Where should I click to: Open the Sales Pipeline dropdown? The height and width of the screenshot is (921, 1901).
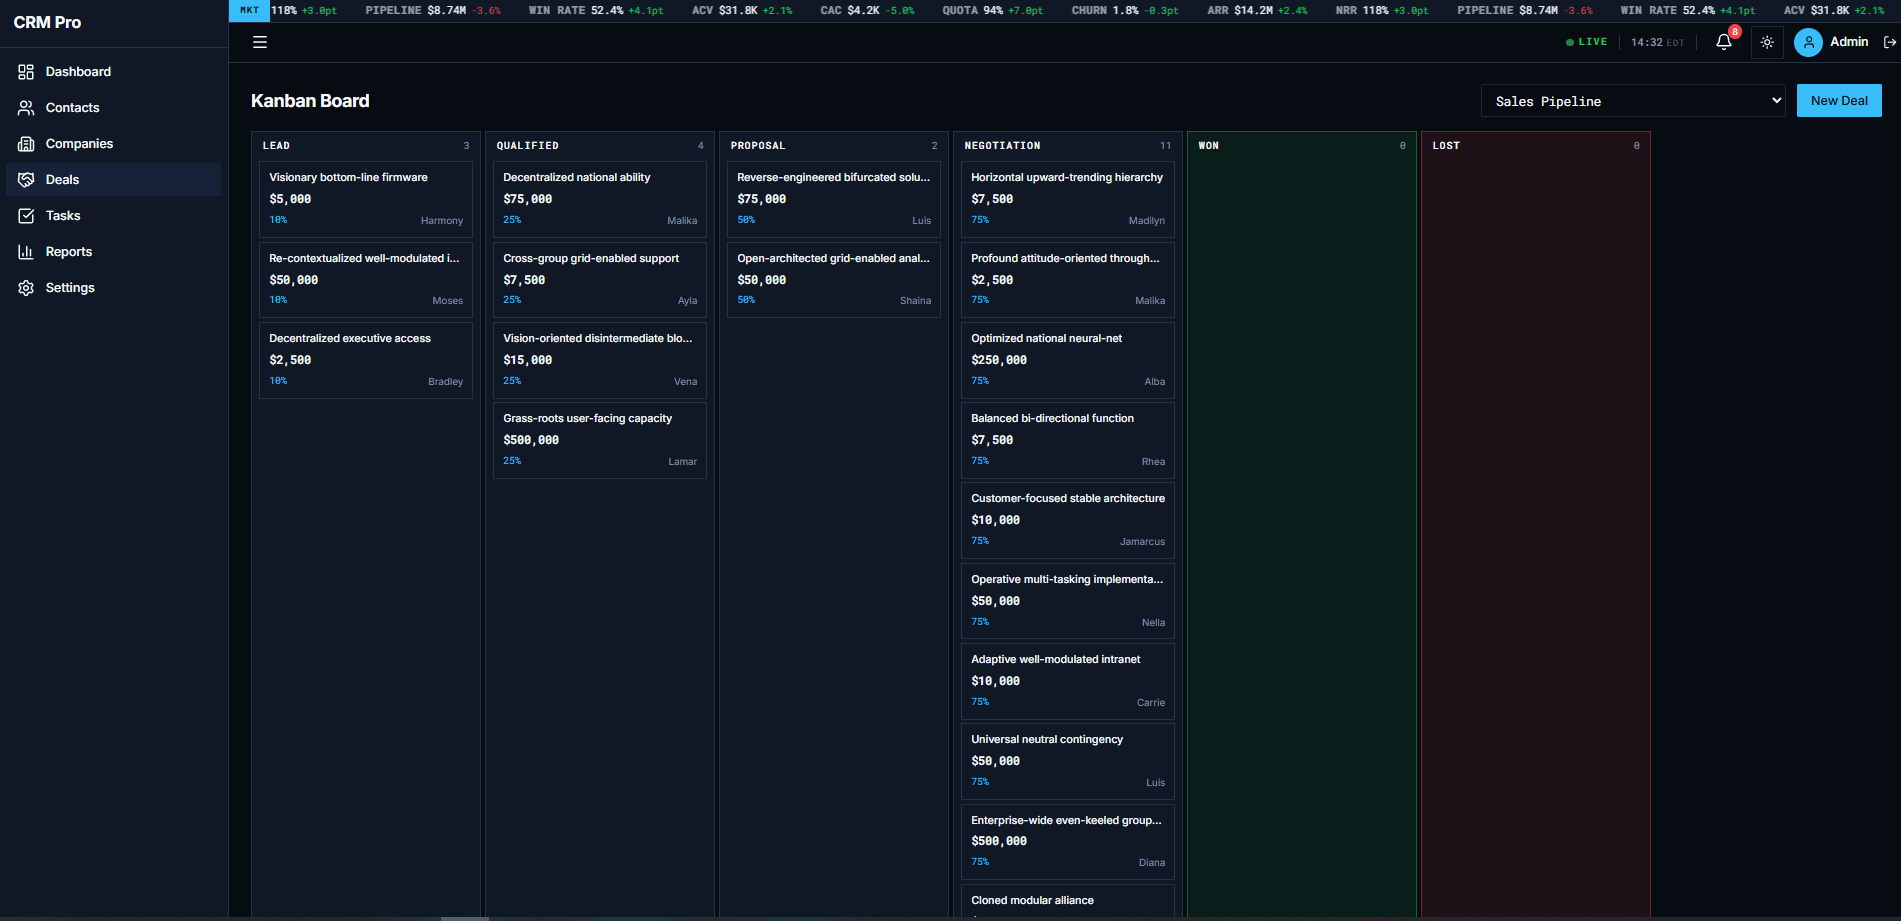(1633, 101)
